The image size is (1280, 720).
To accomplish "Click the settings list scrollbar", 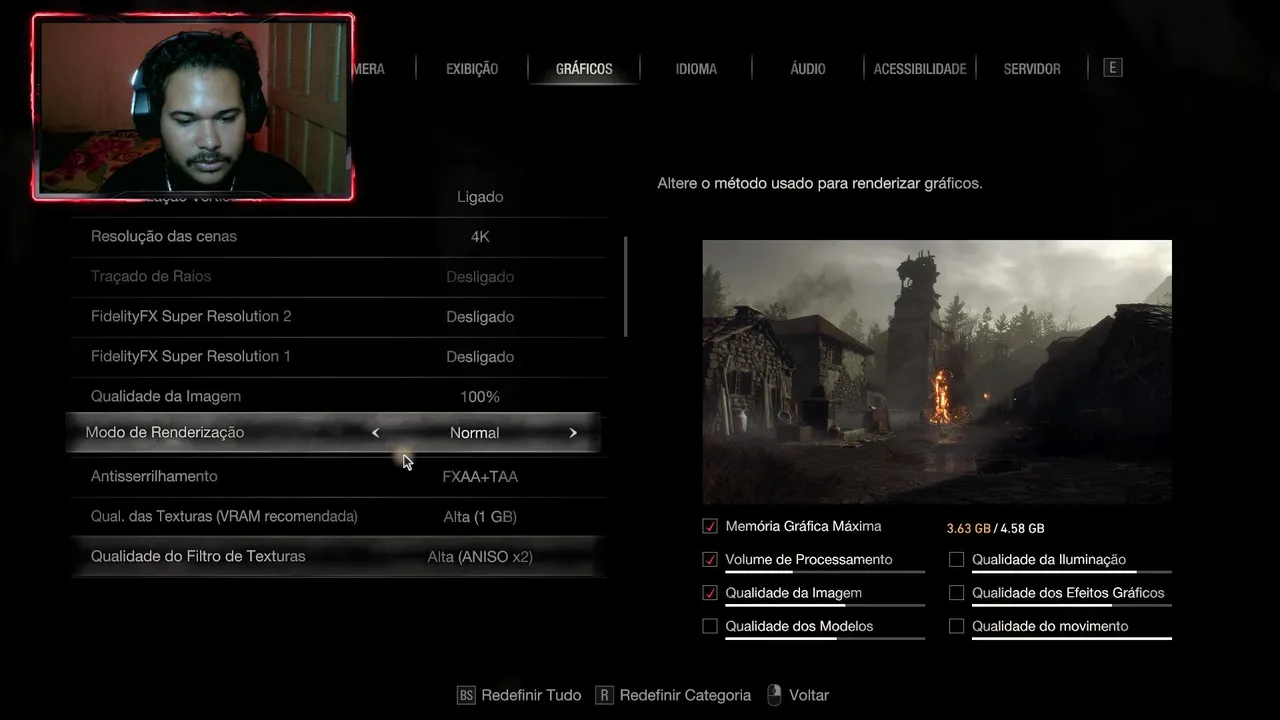I will click(626, 286).
